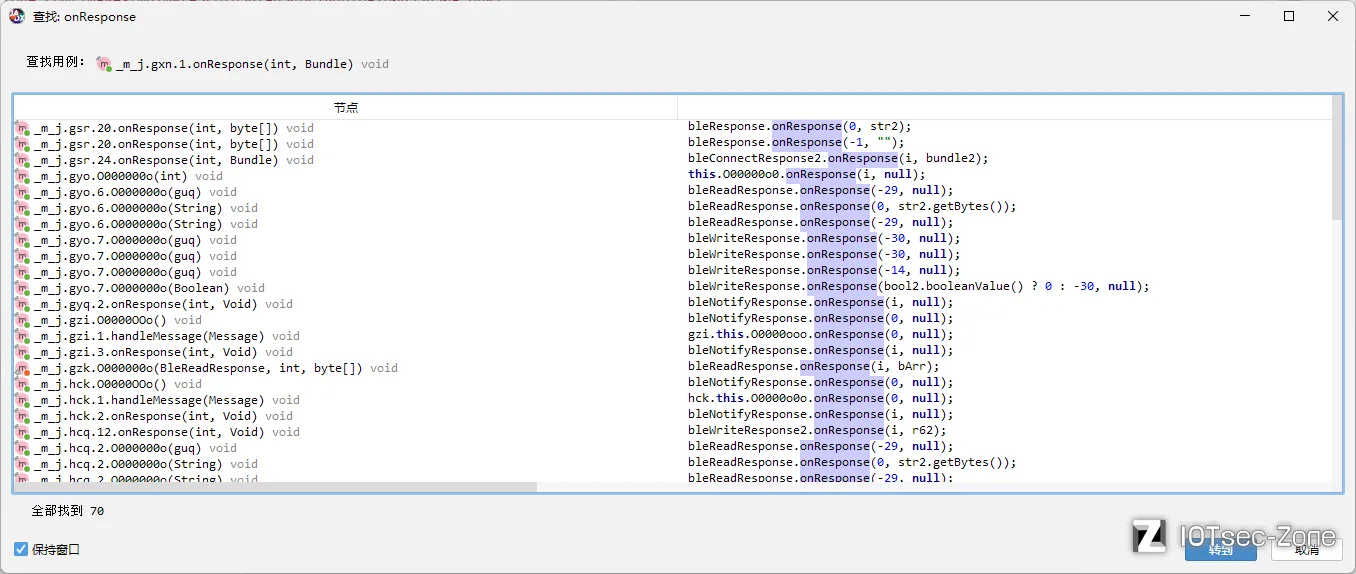
Task: Select code line bleResponse.onResponse(0, str2);
Action: click(800, 127)
